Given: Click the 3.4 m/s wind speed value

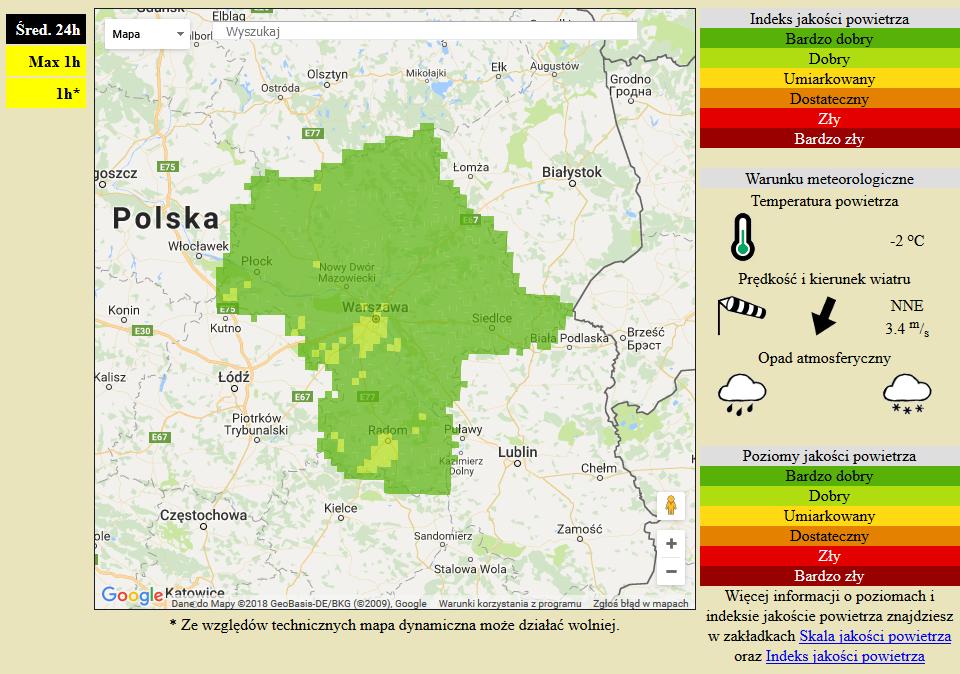Looking at the screenshot, I should (907, 328).
